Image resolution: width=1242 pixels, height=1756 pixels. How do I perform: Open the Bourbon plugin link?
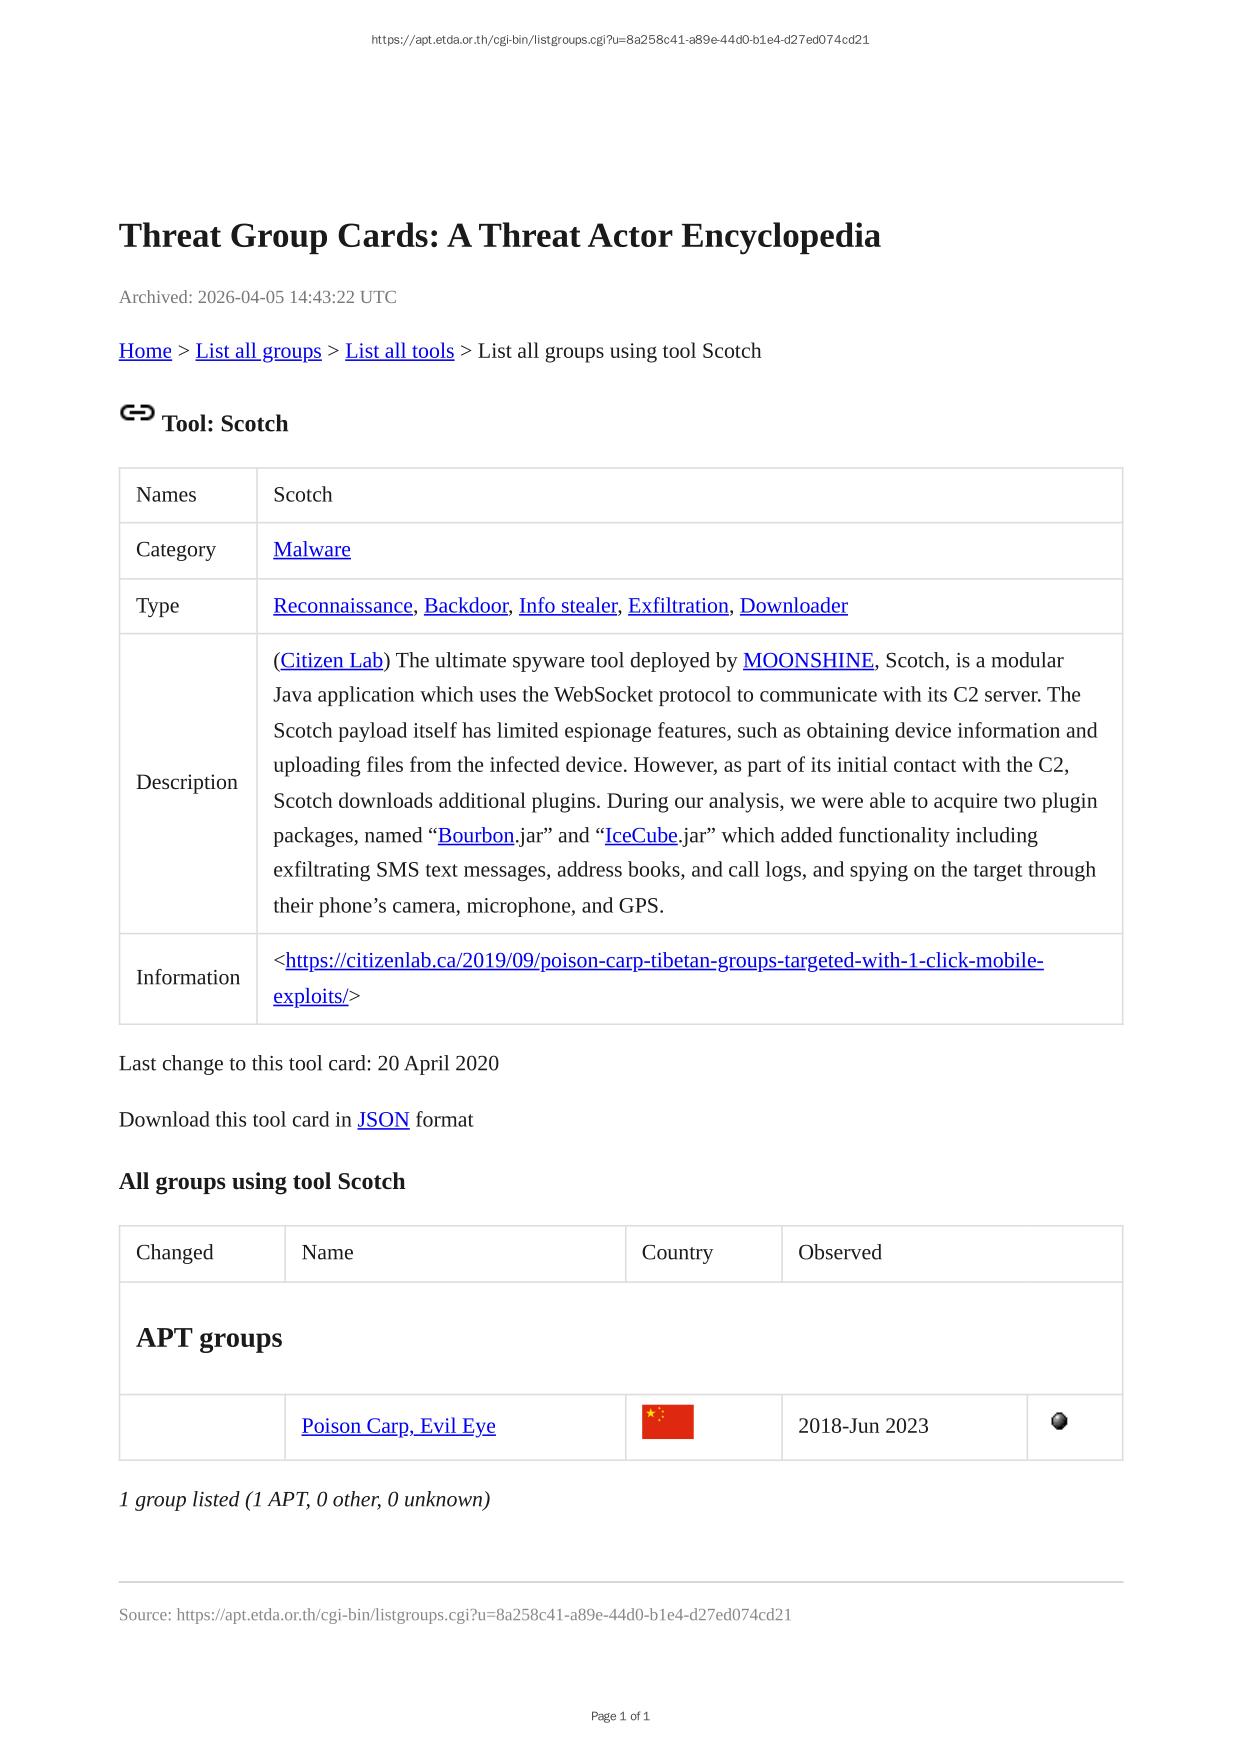click(x=476, y=836)
